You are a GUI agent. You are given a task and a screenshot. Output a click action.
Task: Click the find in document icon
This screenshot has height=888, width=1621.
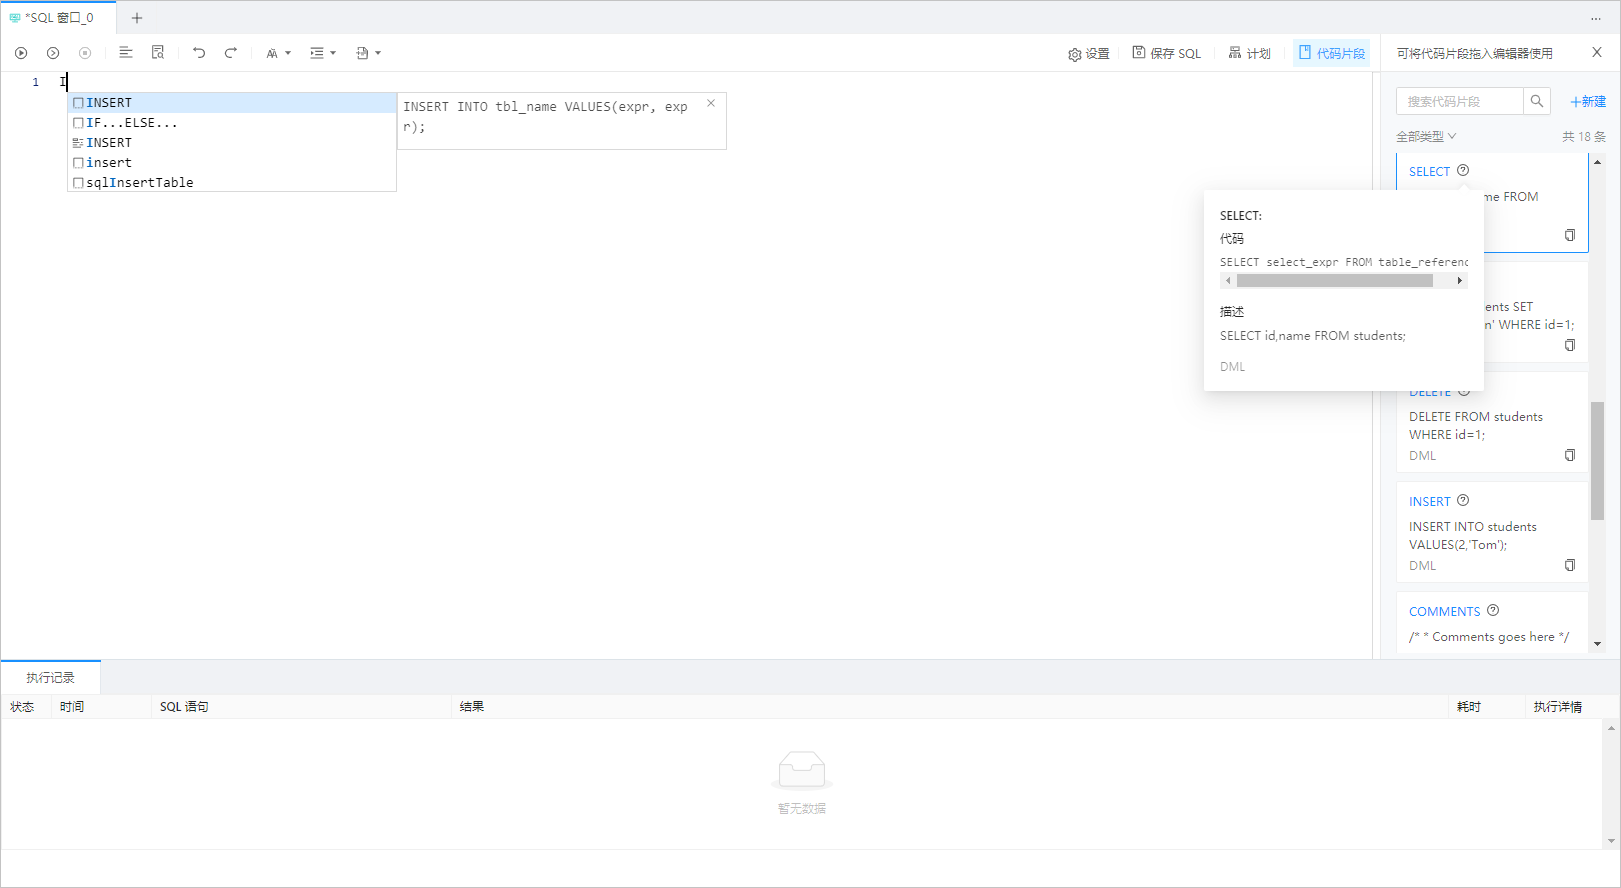158,53
